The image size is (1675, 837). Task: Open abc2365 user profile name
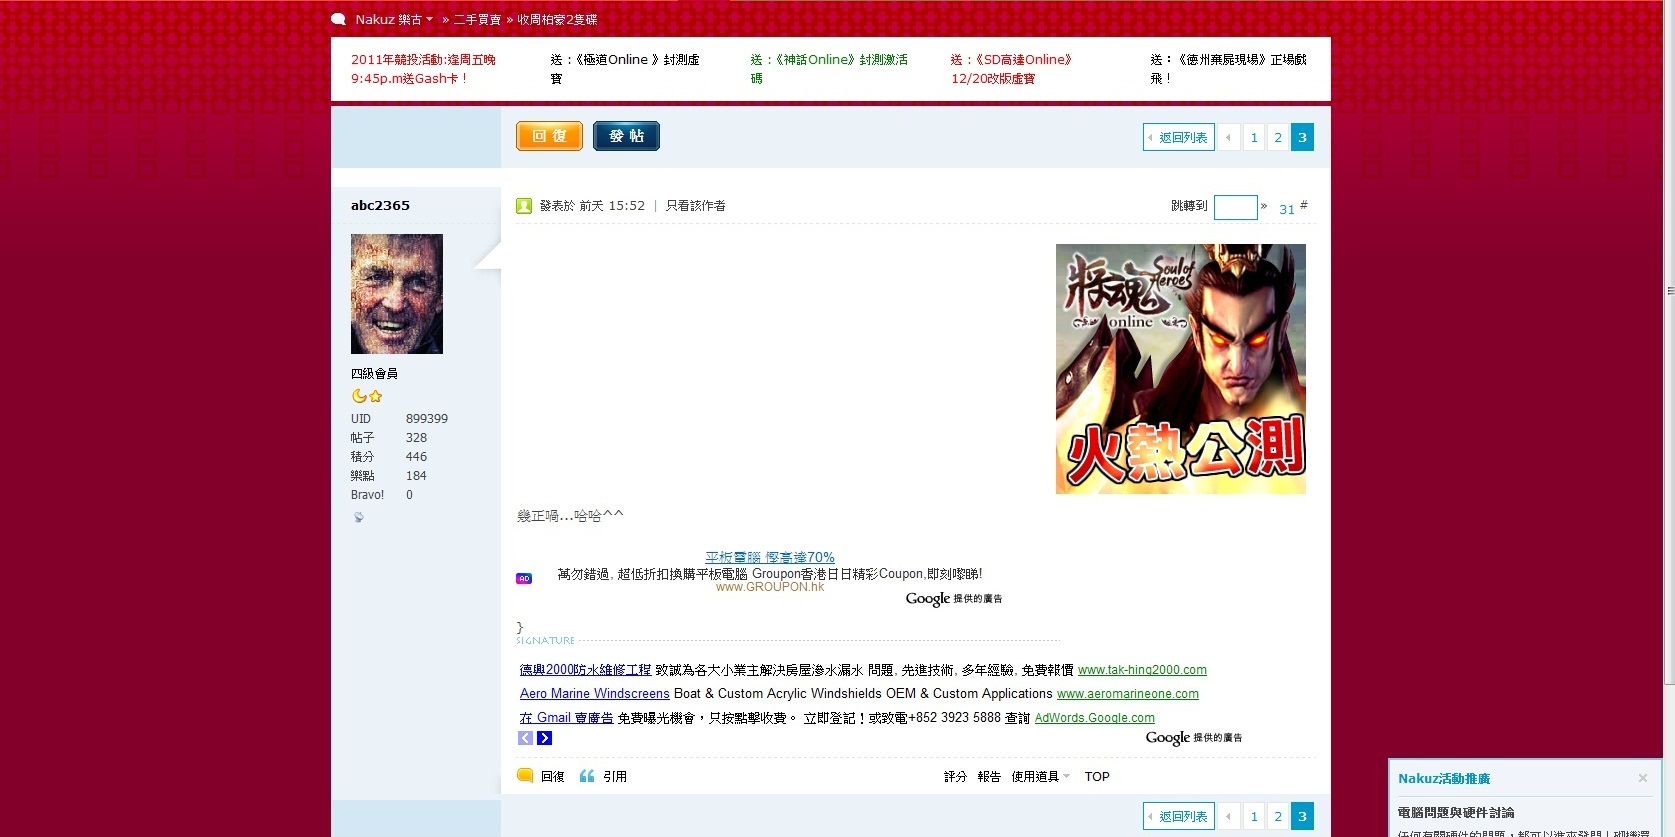click(x=380, y=205)
